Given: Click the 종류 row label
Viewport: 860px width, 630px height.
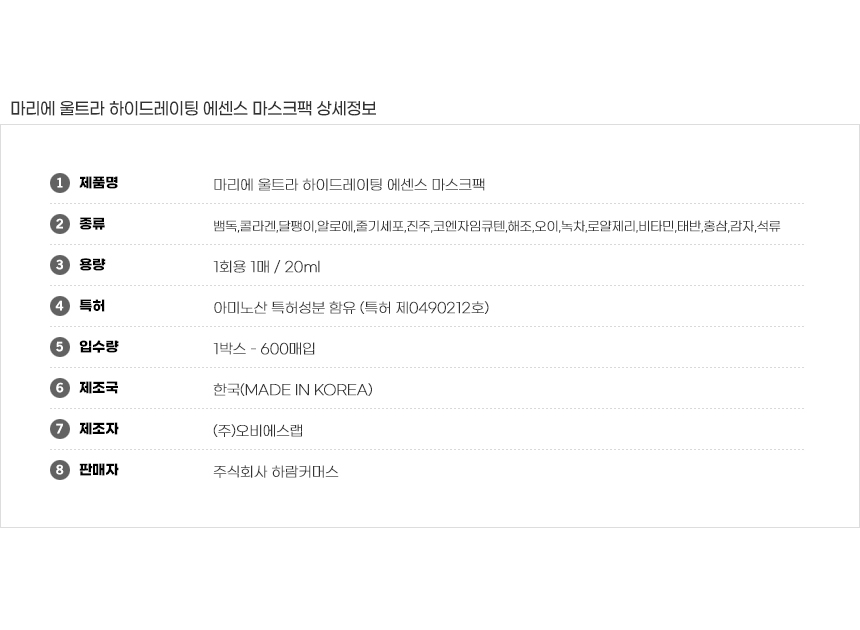Looking at the screenshot, I should coord(92,224).
